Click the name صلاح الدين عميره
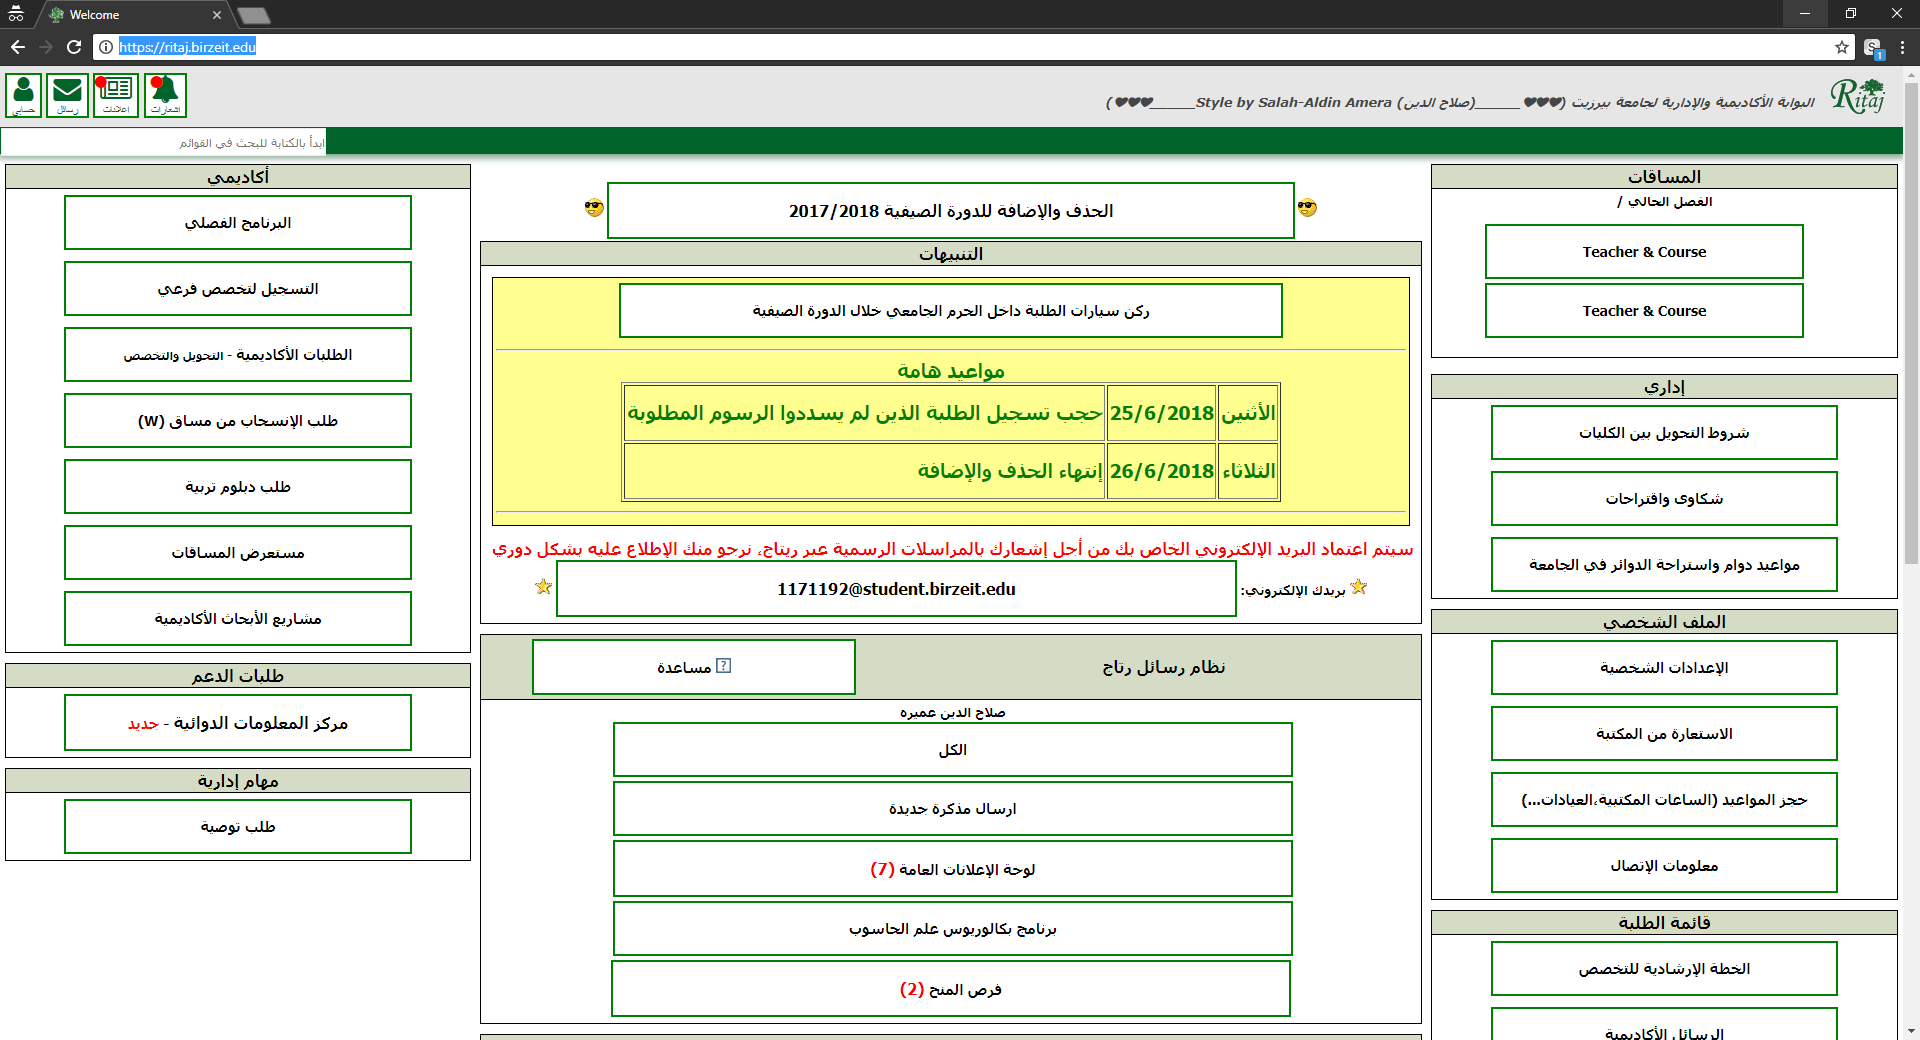This screenshot has height=1040, width=1920. 953,712
